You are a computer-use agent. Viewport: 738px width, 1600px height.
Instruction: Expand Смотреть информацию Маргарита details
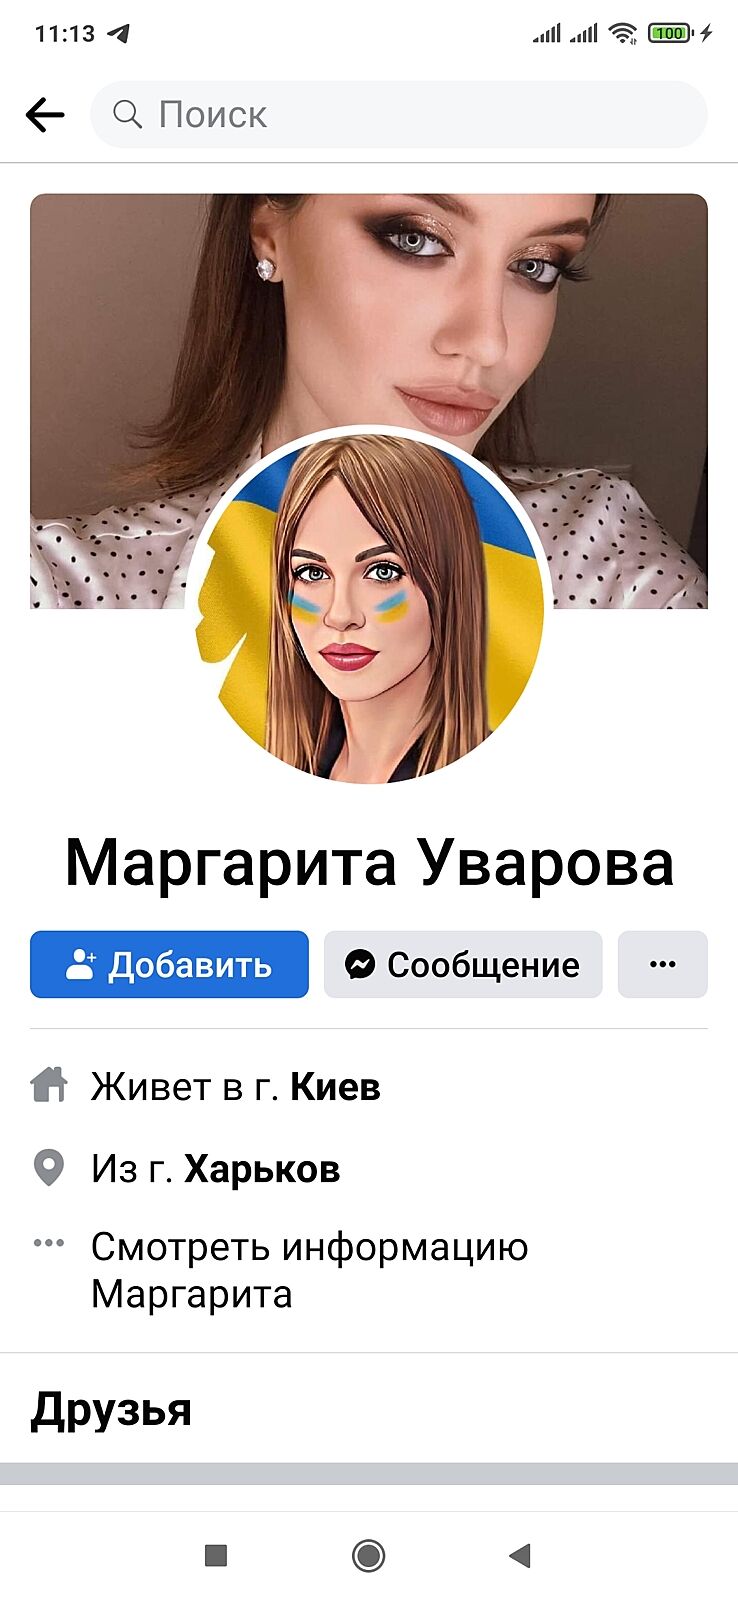[x=310, y=1270]
